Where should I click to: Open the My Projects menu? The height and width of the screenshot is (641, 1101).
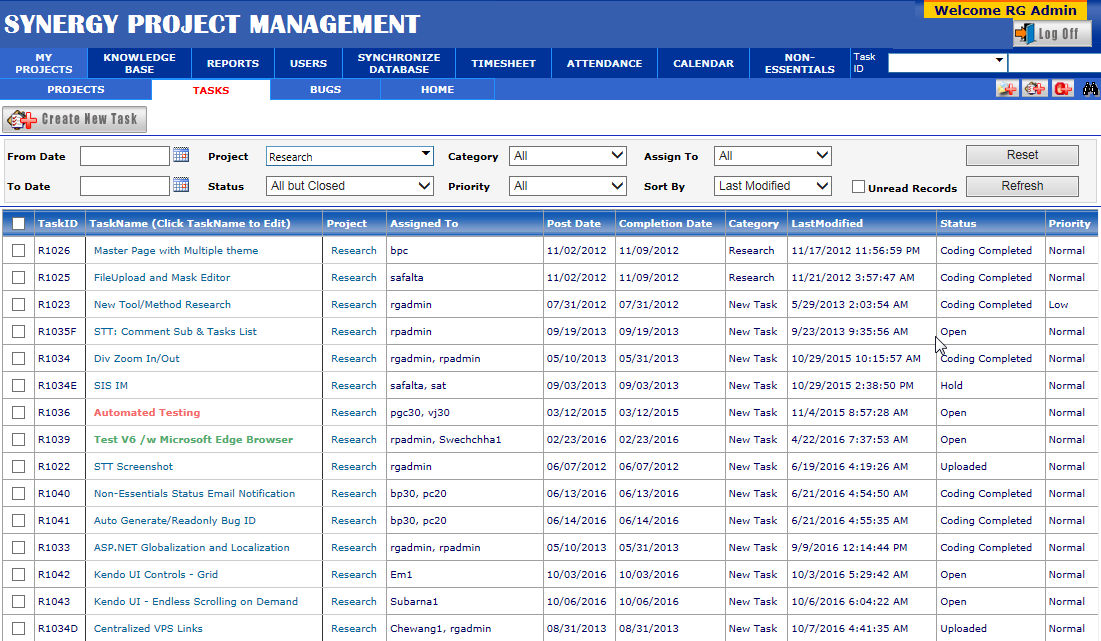point(44,63)
